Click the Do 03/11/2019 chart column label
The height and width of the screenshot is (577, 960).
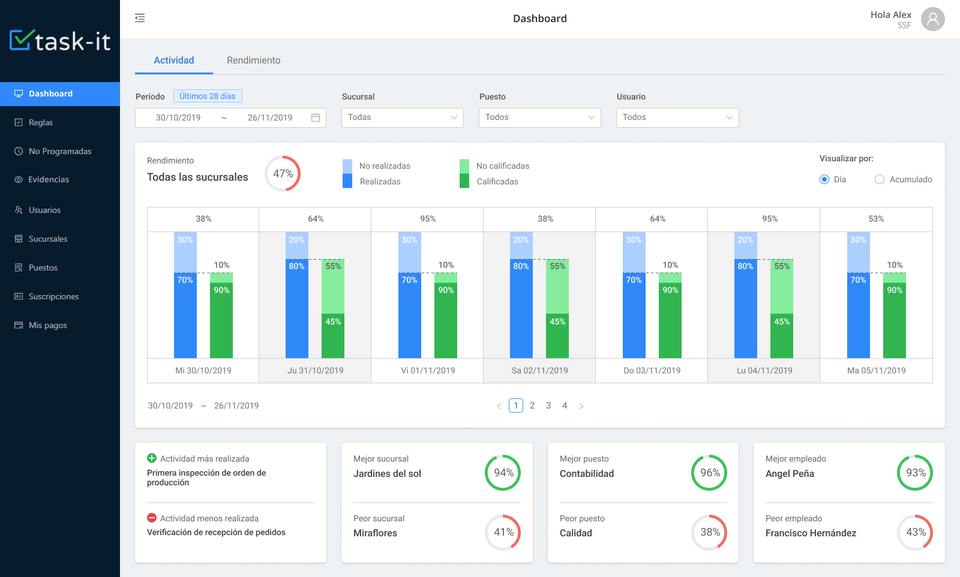[x=652, y=371]
